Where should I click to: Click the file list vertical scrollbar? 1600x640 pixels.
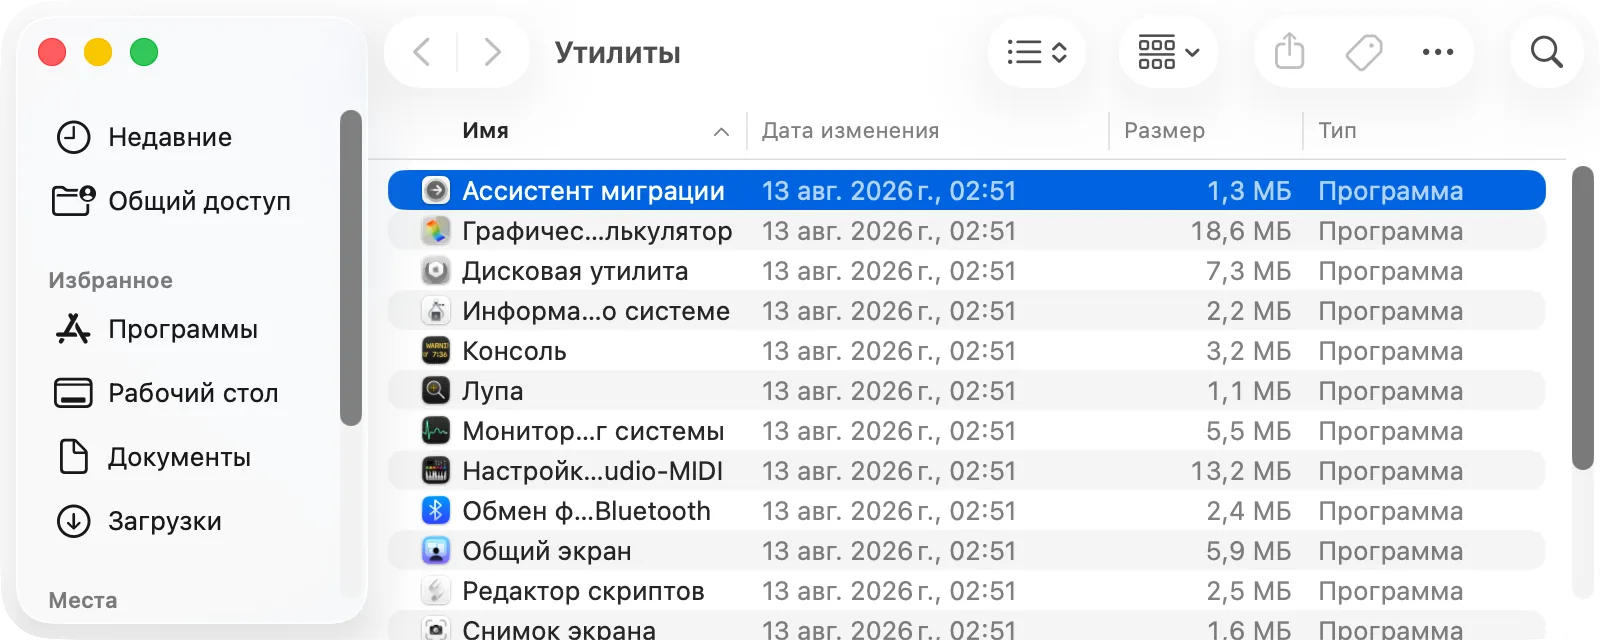coord(1582,318)
